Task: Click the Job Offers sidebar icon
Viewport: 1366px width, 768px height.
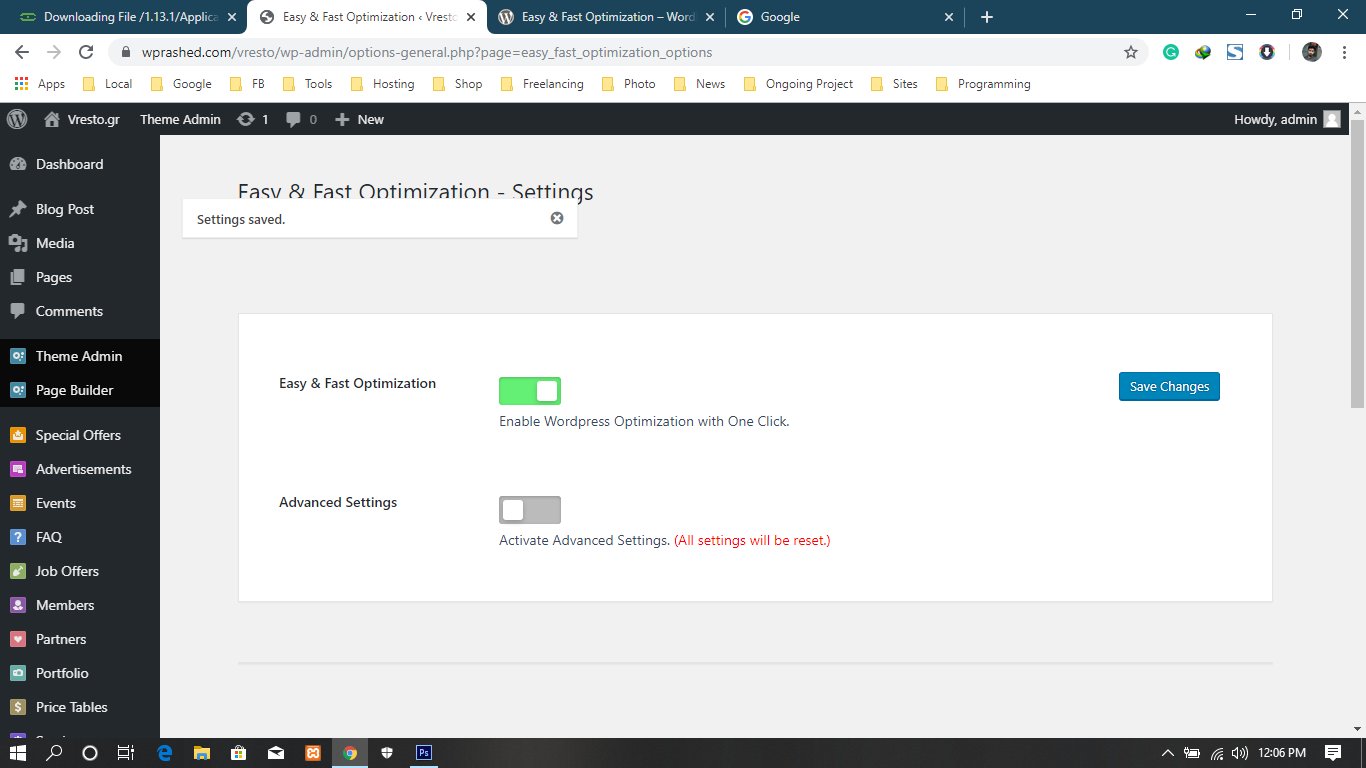Action: (x=18, y=571)
